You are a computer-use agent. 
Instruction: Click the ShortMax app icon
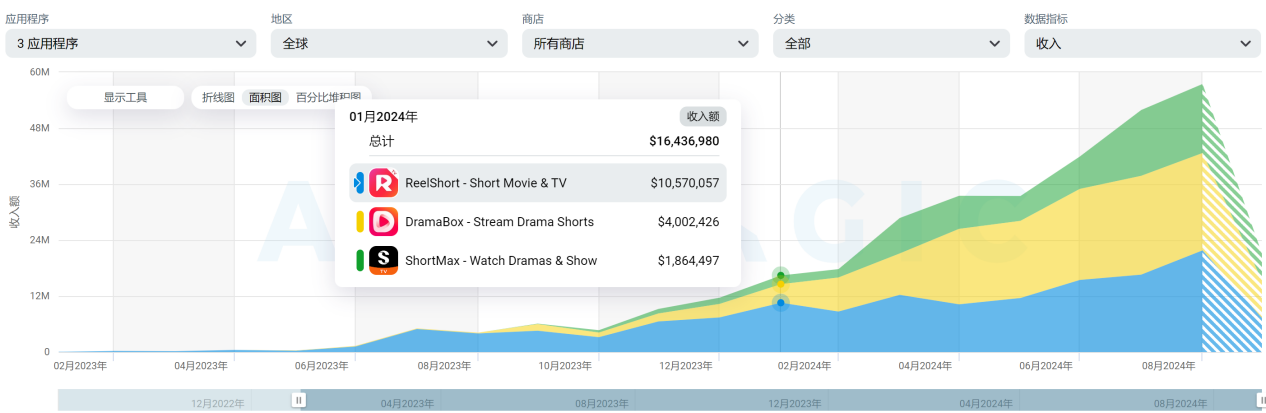[383, 261]
